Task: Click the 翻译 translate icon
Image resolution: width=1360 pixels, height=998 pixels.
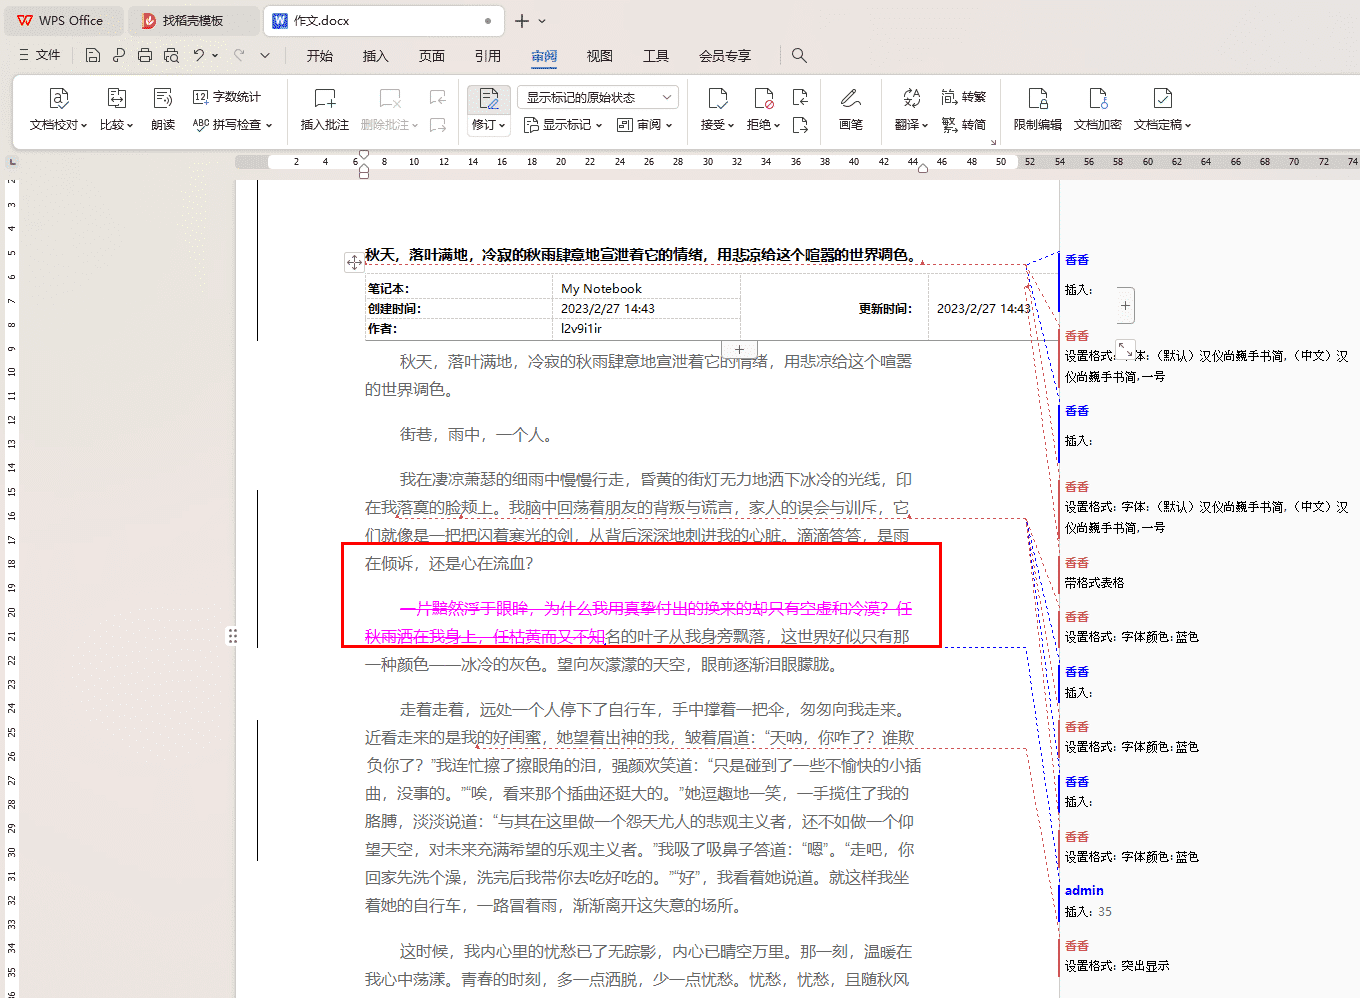Action: (911, 98)
